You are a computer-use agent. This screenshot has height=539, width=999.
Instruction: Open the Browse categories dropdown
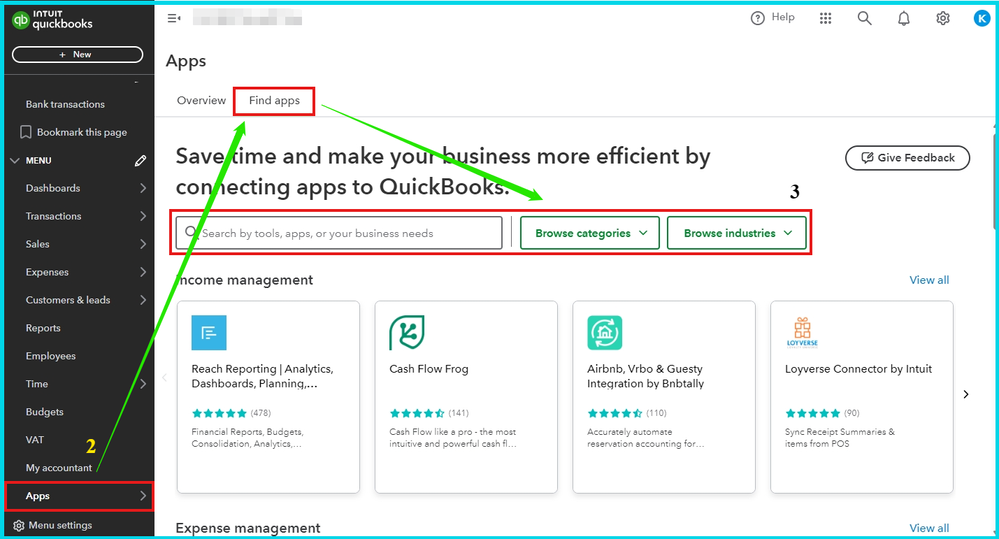pyautogui.click(x=590, y=233)
